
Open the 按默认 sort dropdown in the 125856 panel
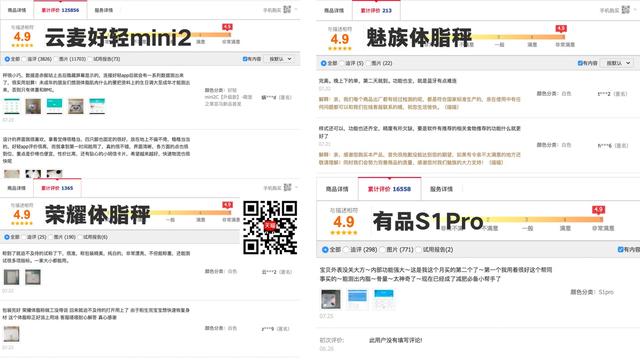click(280, 59)
